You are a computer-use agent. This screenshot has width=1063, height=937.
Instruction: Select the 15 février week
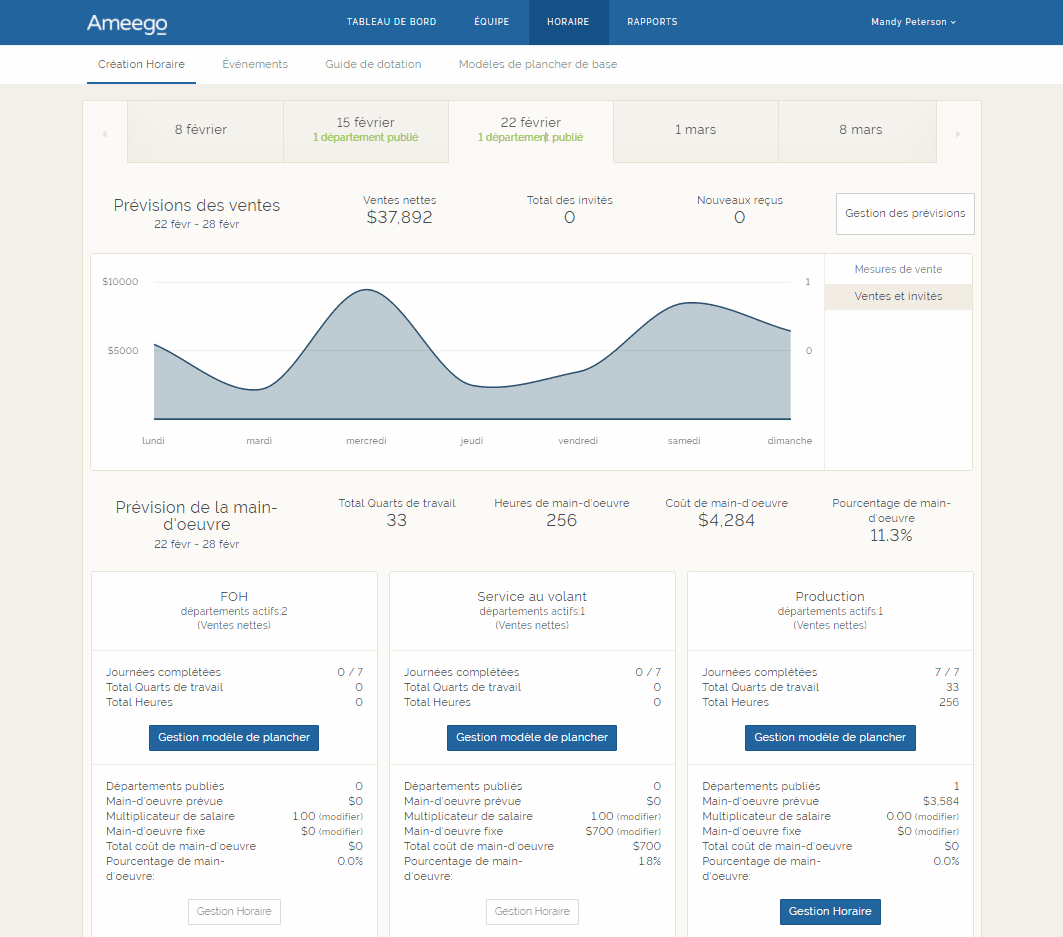(365, 130)
